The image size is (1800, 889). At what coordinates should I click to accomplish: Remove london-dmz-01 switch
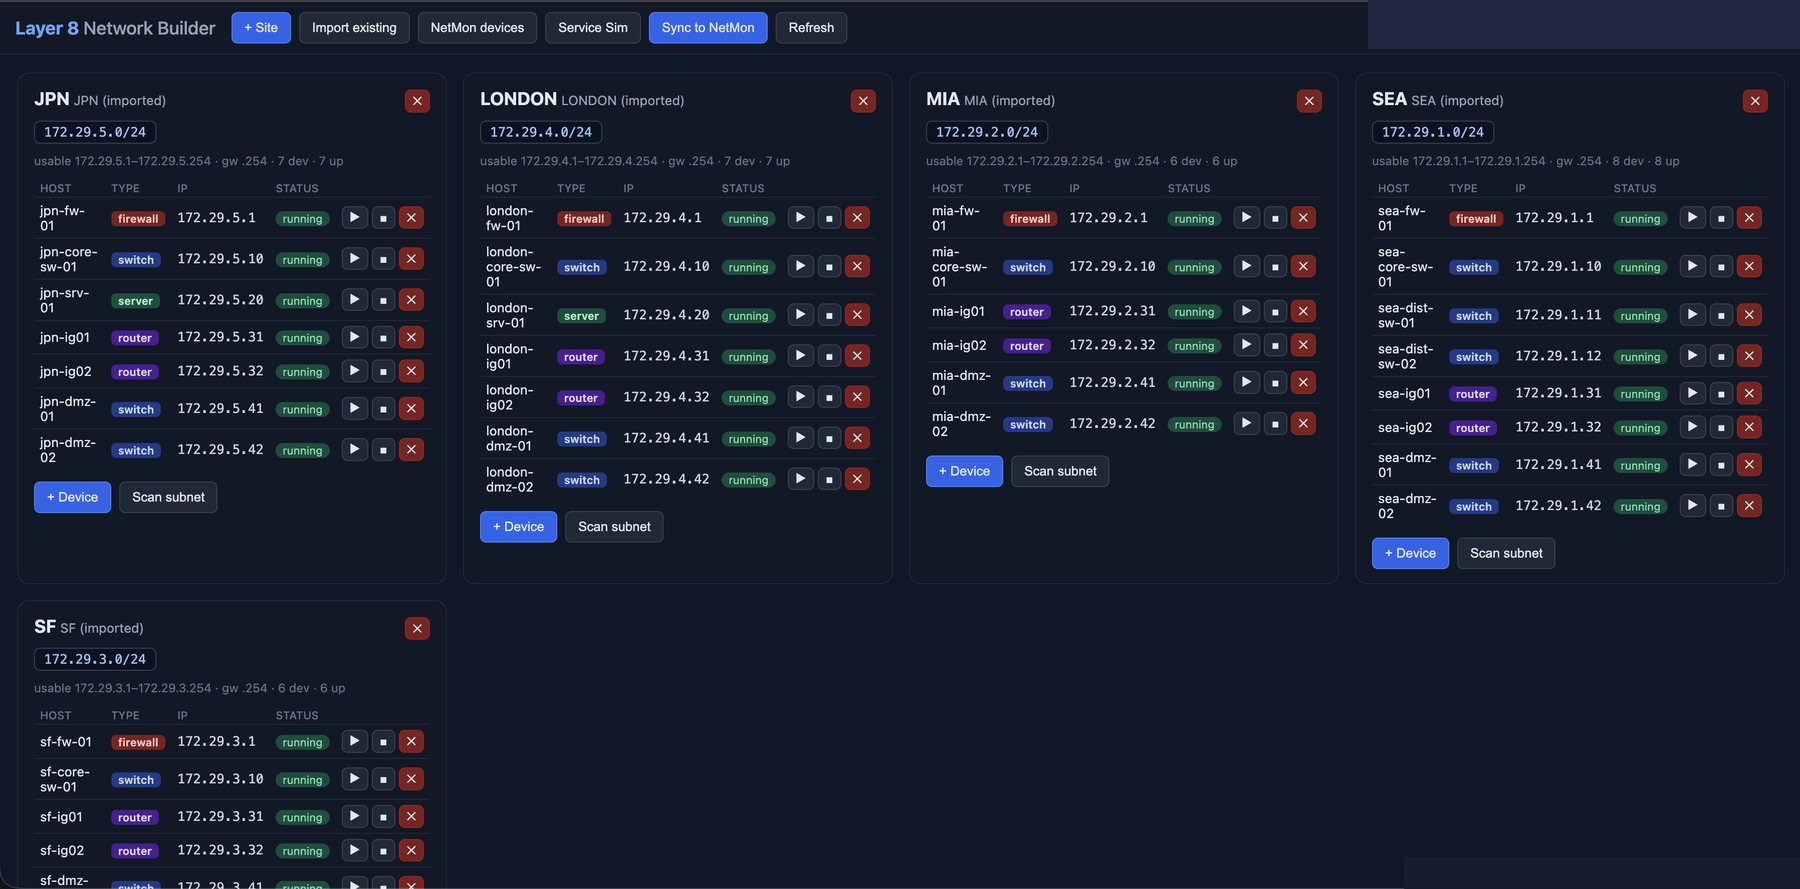pos(857,438)
